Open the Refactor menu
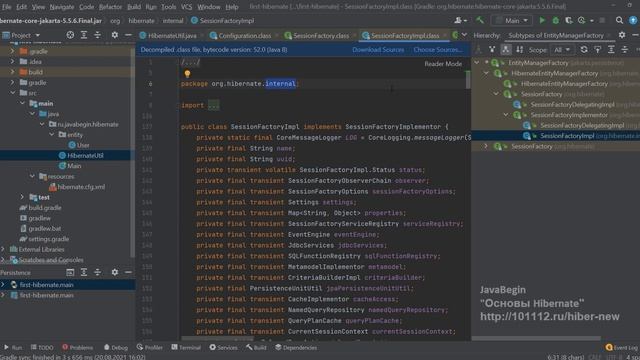Image resolution: width=640 pixels, height=360 pixels. tap(110, 7)
